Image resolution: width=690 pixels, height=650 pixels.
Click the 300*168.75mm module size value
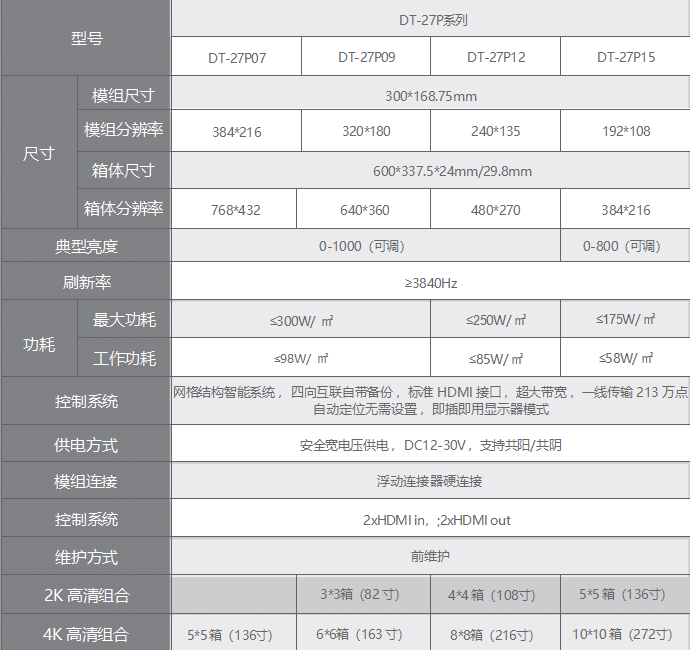tap(430, 96)
